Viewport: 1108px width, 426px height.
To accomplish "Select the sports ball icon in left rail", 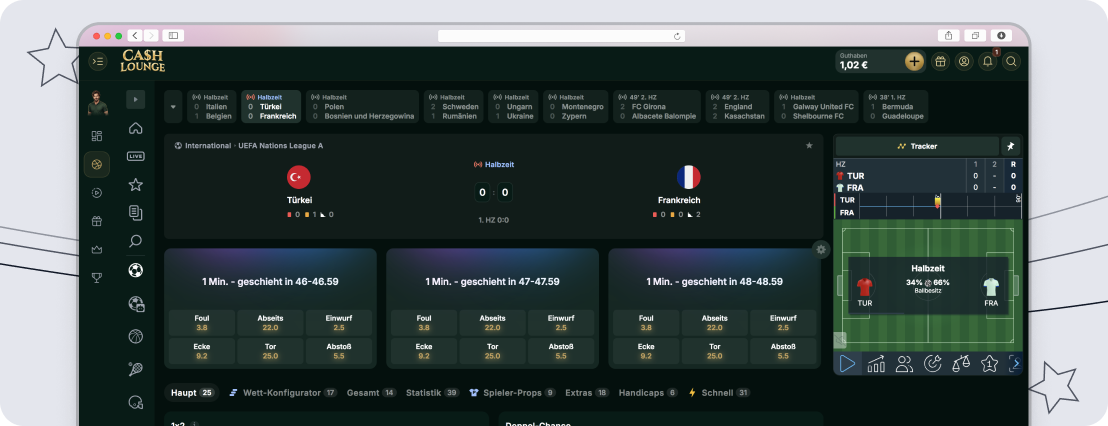I will click(x=97, y=164).
